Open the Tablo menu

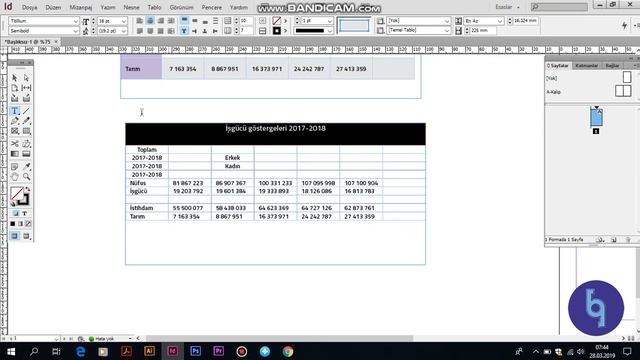(x=154, y=7)
